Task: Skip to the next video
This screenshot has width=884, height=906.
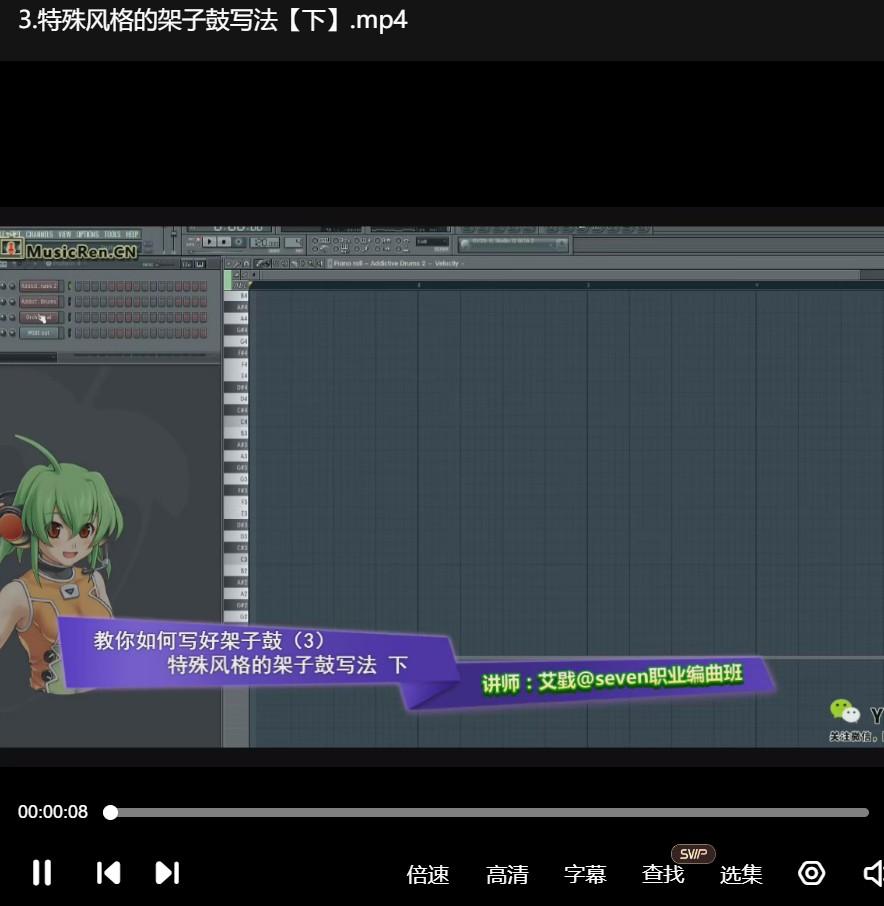Action: (168, 872)
